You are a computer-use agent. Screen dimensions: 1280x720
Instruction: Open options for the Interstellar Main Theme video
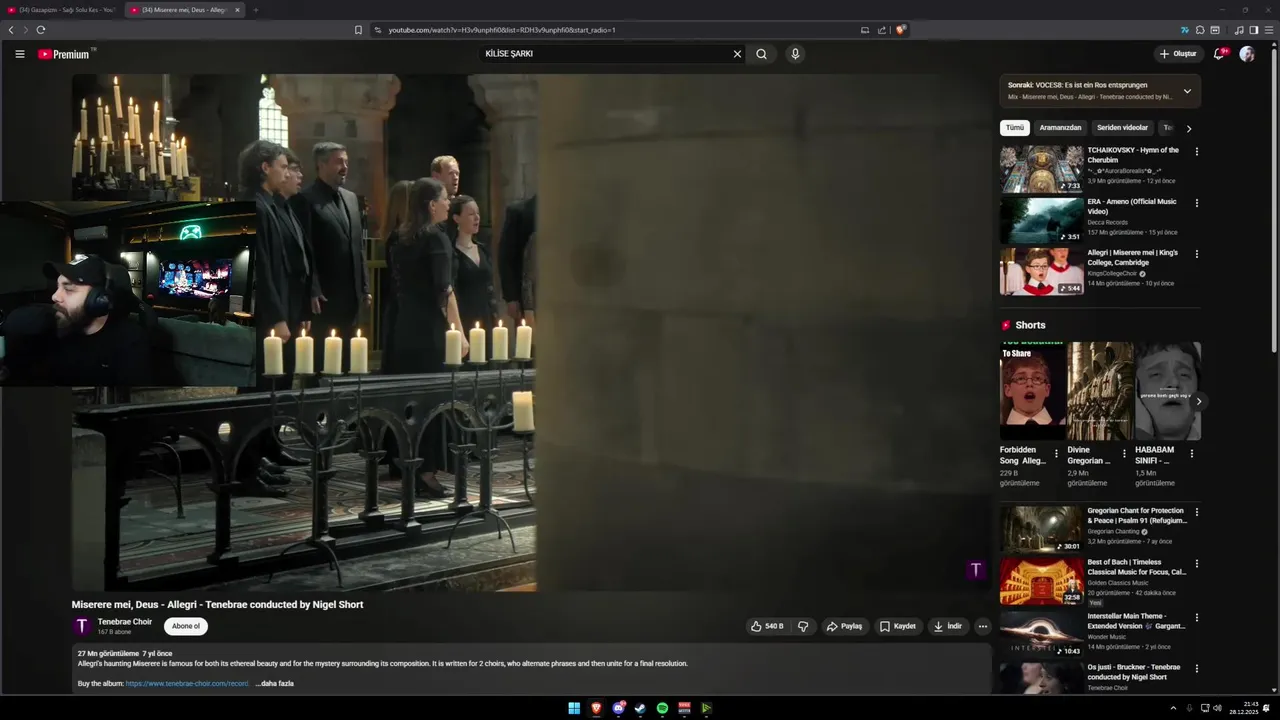[1196, 617]
